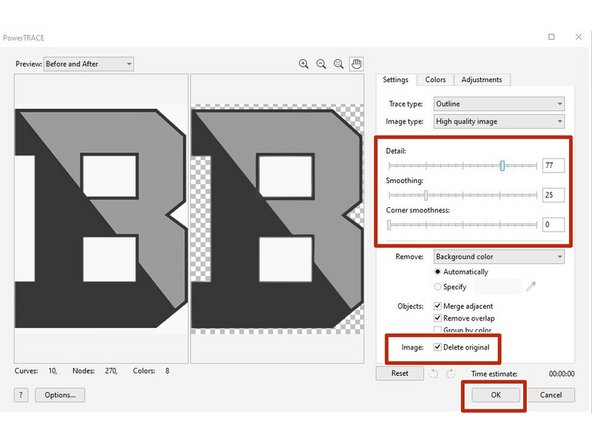592x444 pixels.
Task: Open the Adjustments tab
Action: point(482,80)
